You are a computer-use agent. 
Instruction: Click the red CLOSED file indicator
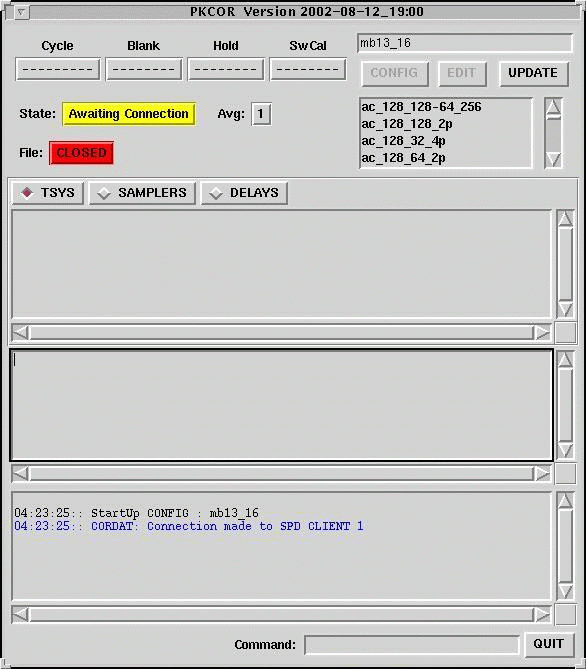(x=82, y=153)
